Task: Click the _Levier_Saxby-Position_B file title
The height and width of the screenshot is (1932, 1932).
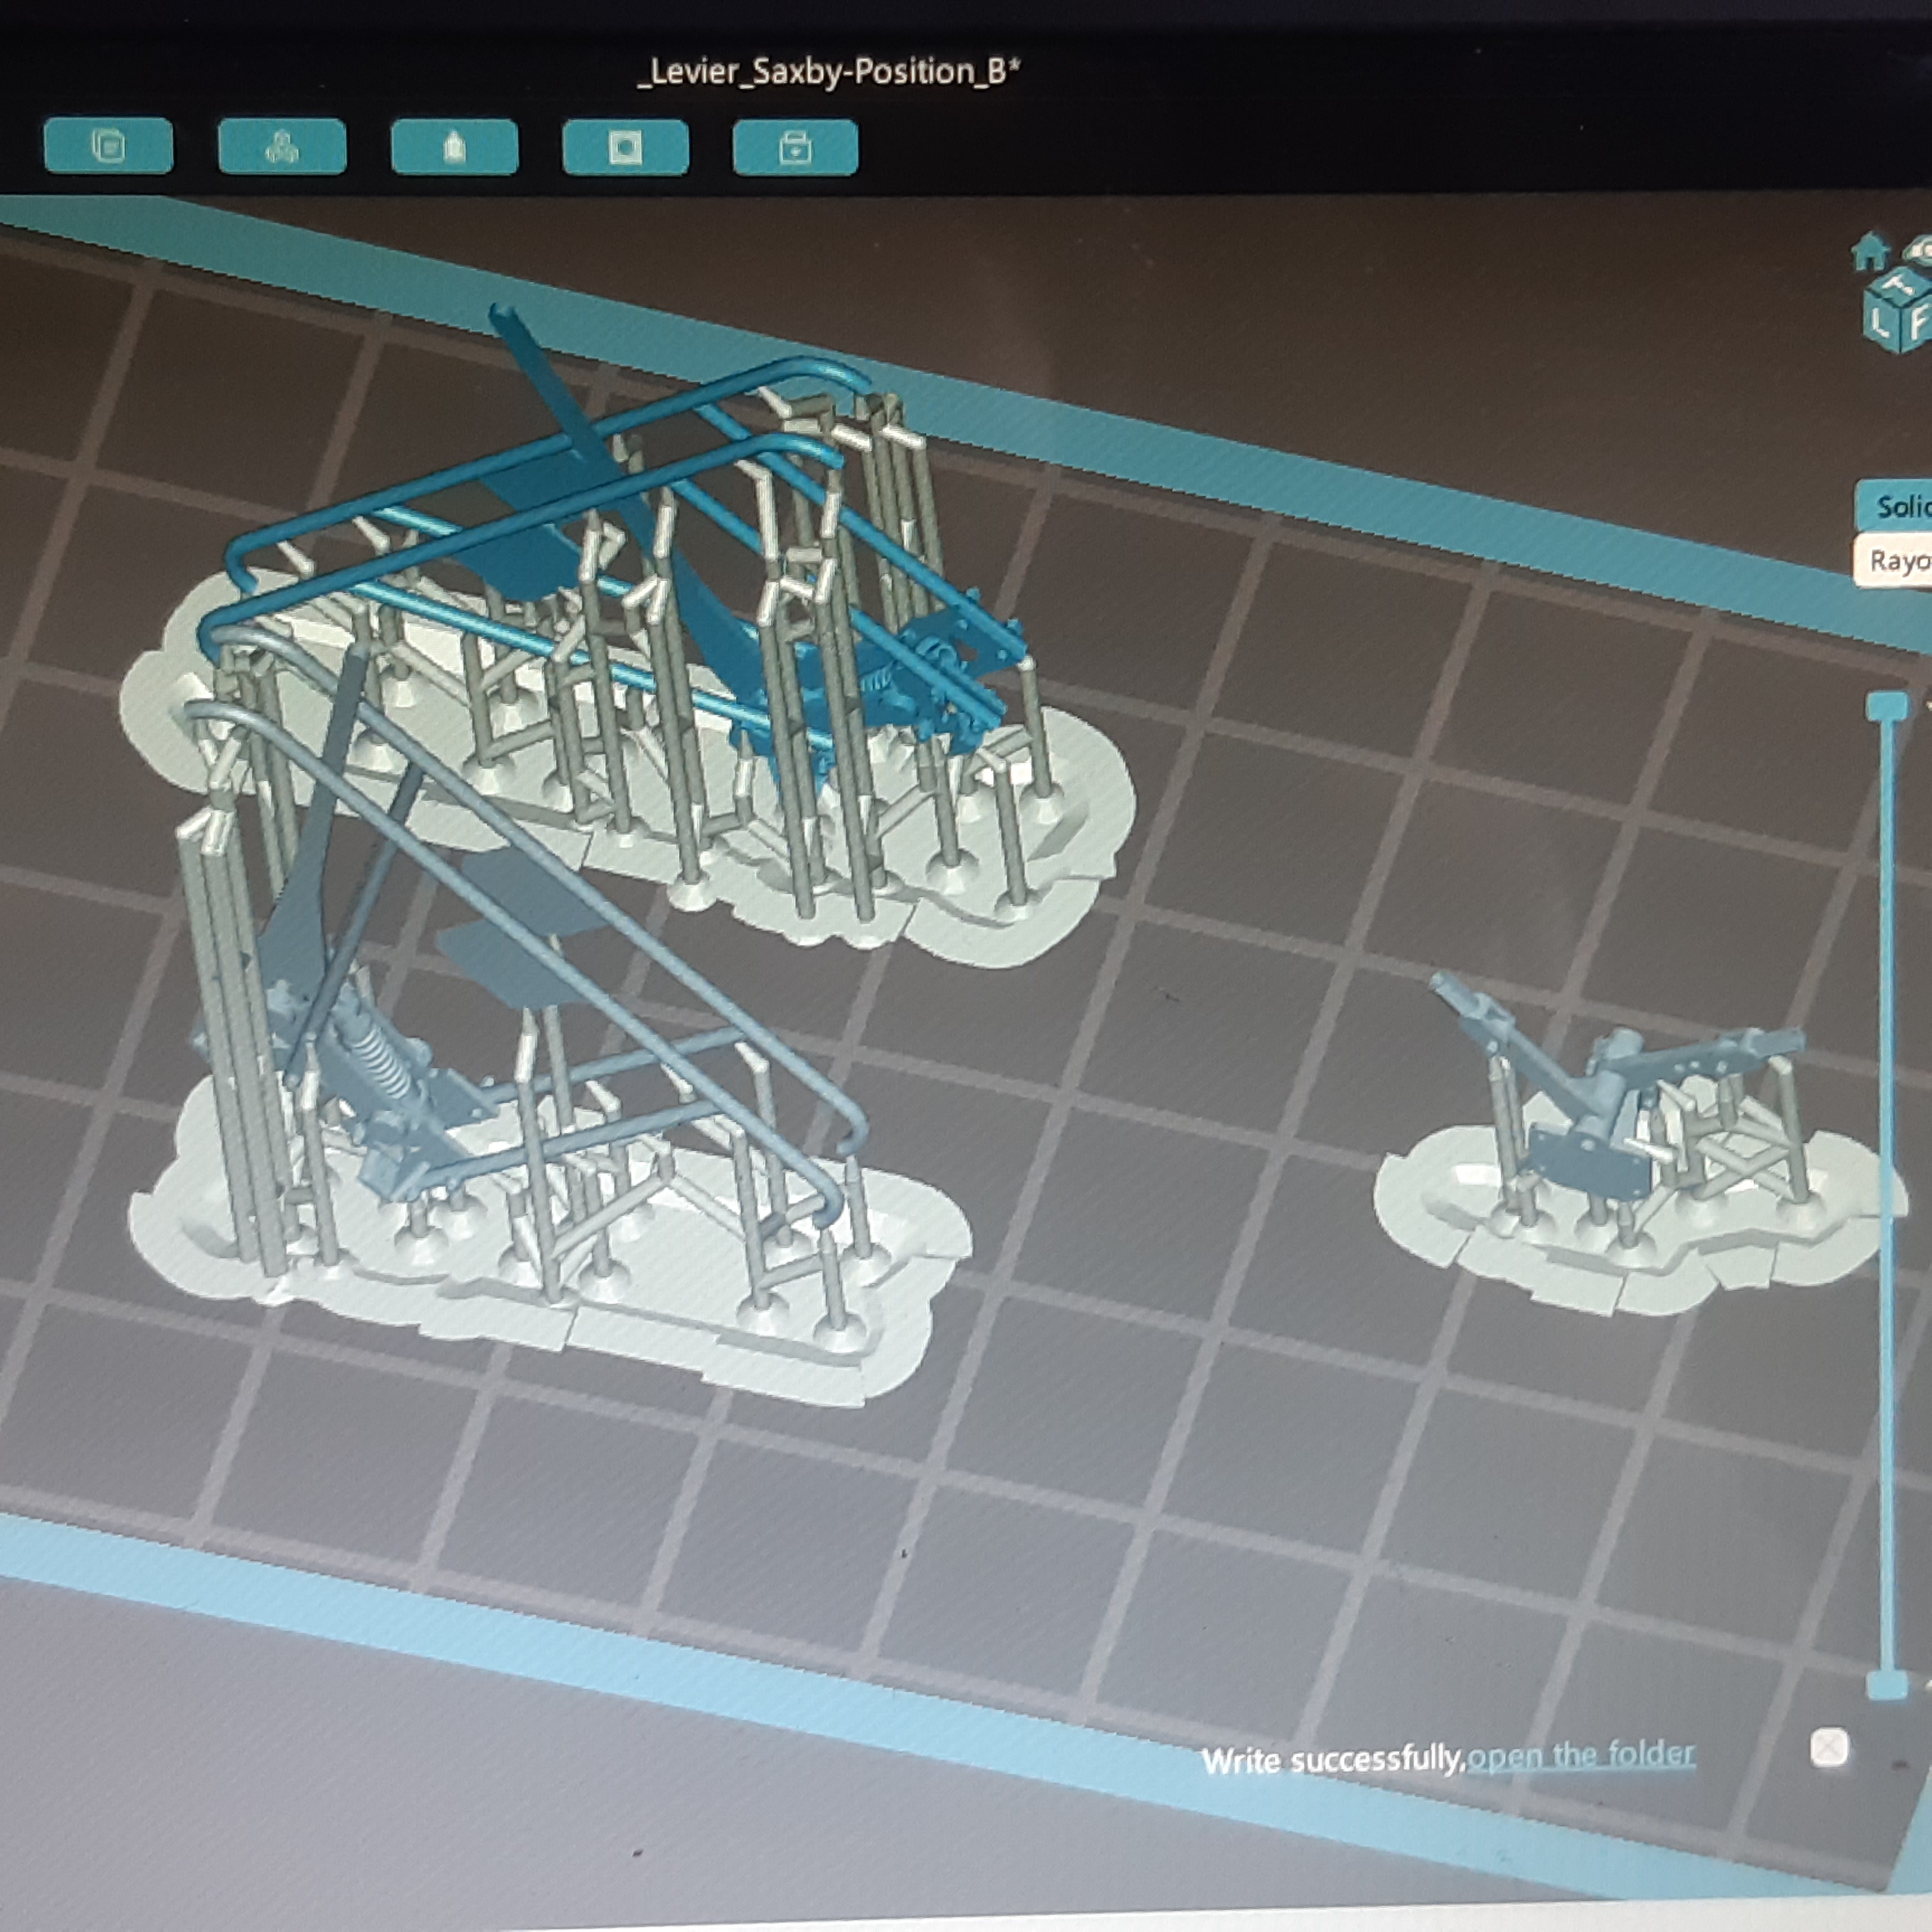Action: tap(828, 72)
